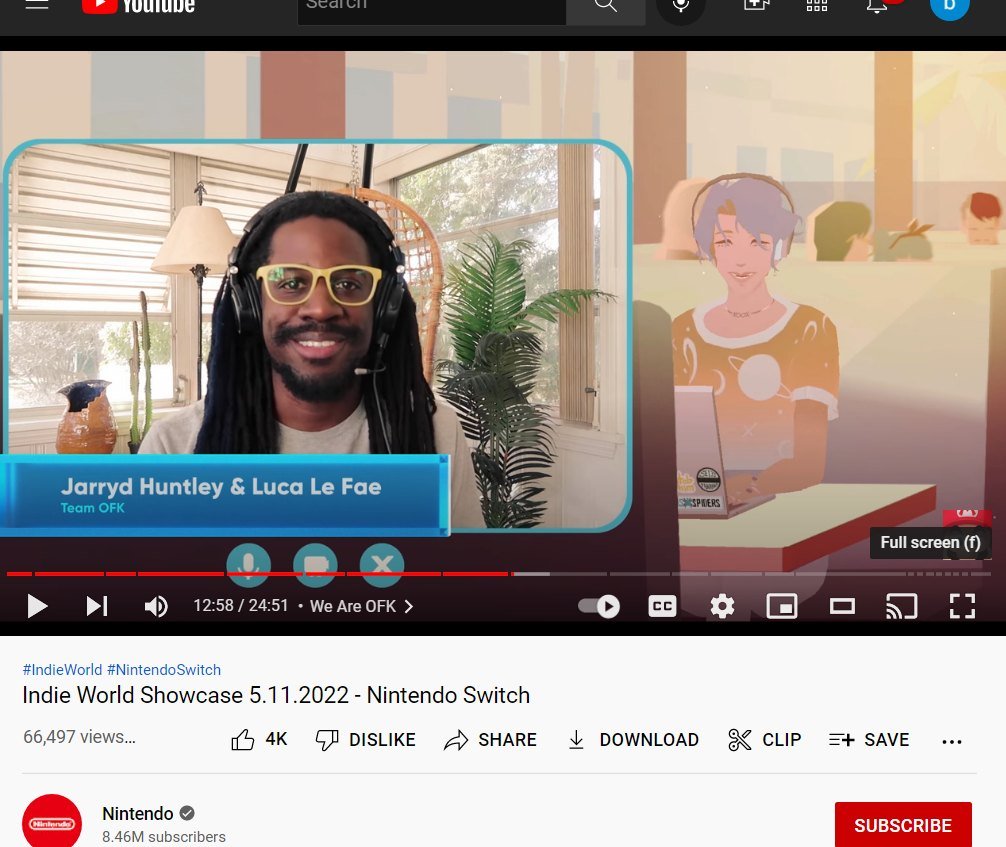Switch to theater mode

[842, 606]
